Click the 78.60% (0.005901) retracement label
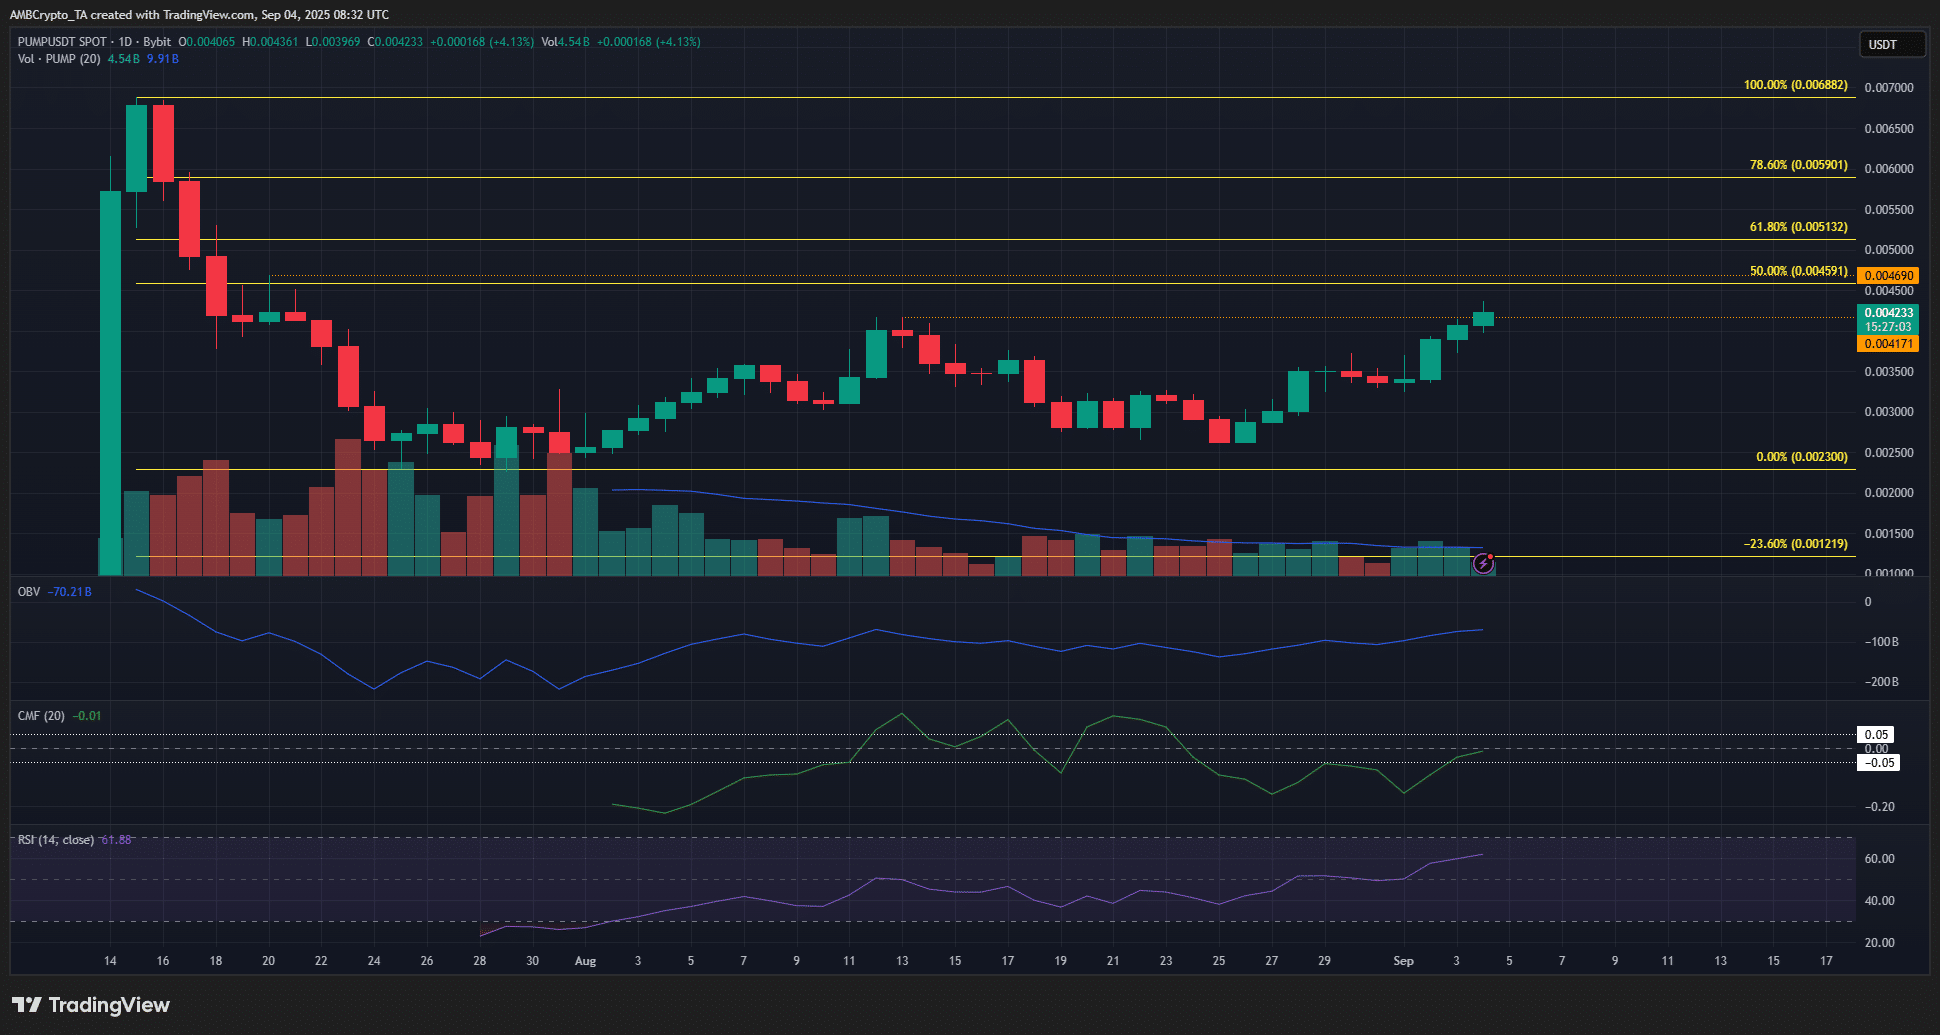 pyautogui.click(x=1798, y=165)
